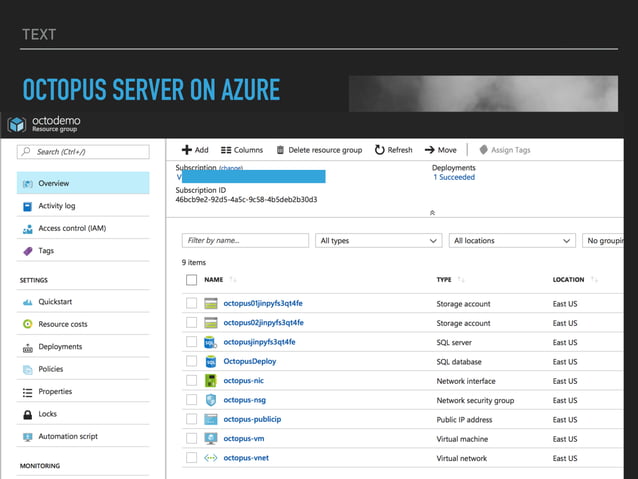The width and height of the screenshot is (638, 479).
Task: Click the Refresh button in toolbar
Action: (x=393, y=150)
